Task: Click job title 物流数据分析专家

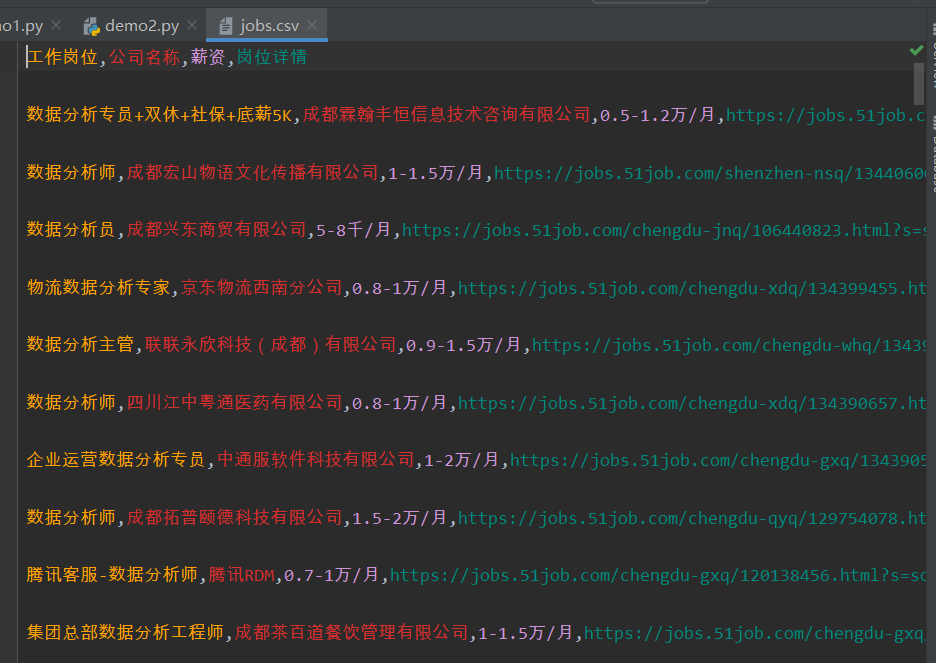Action: 99,288
